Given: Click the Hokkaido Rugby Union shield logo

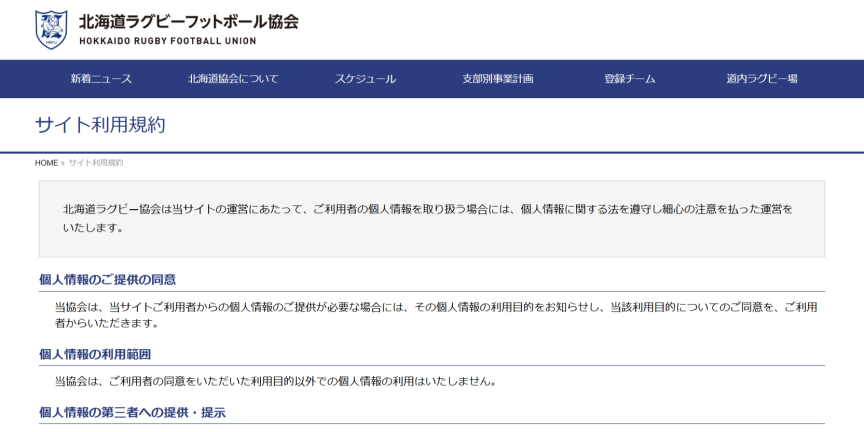Looking at the screenshot, I should [51, 30].
